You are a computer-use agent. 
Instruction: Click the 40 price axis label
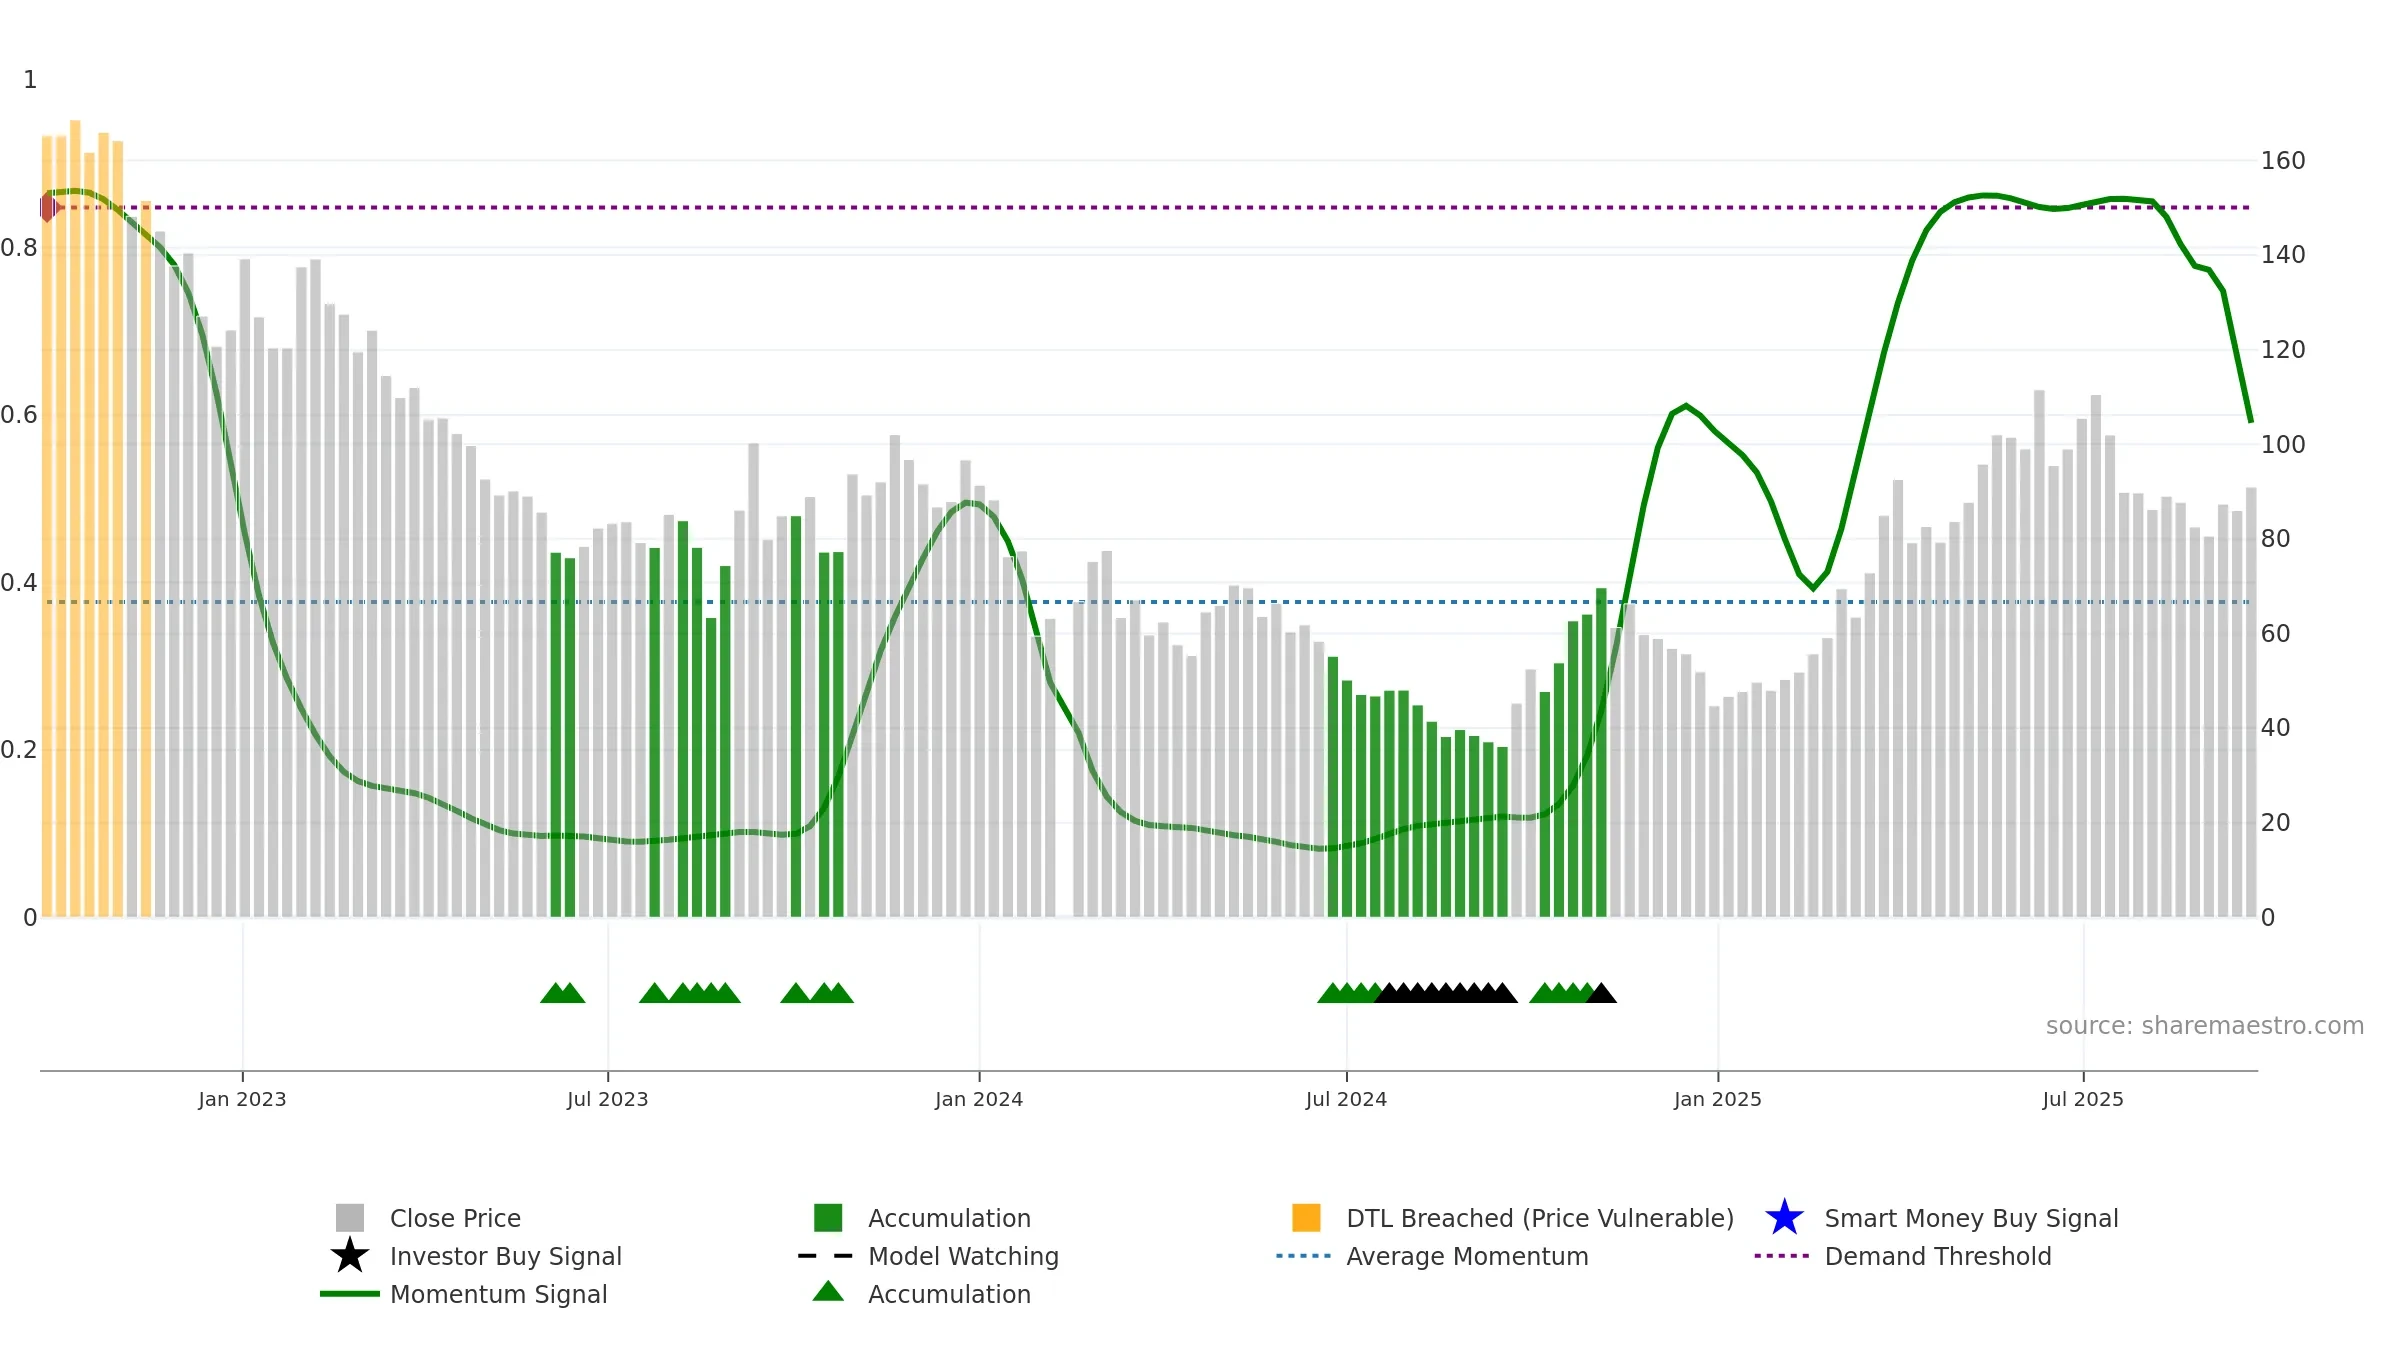coord(2275,728)
